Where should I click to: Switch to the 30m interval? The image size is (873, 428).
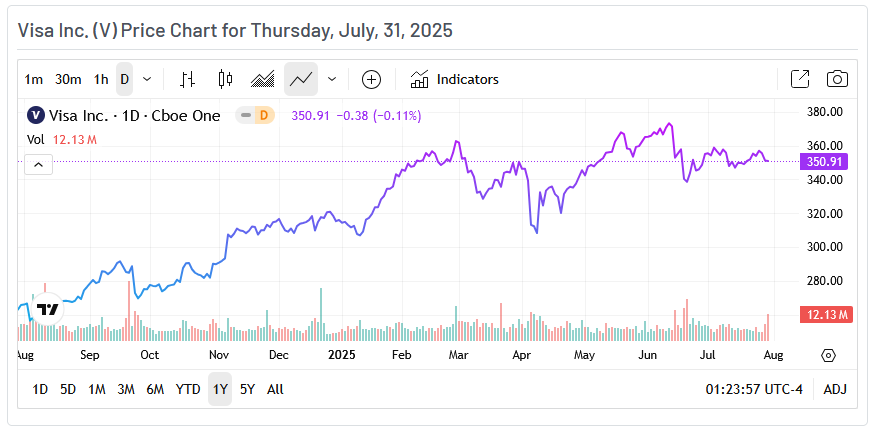68,79
